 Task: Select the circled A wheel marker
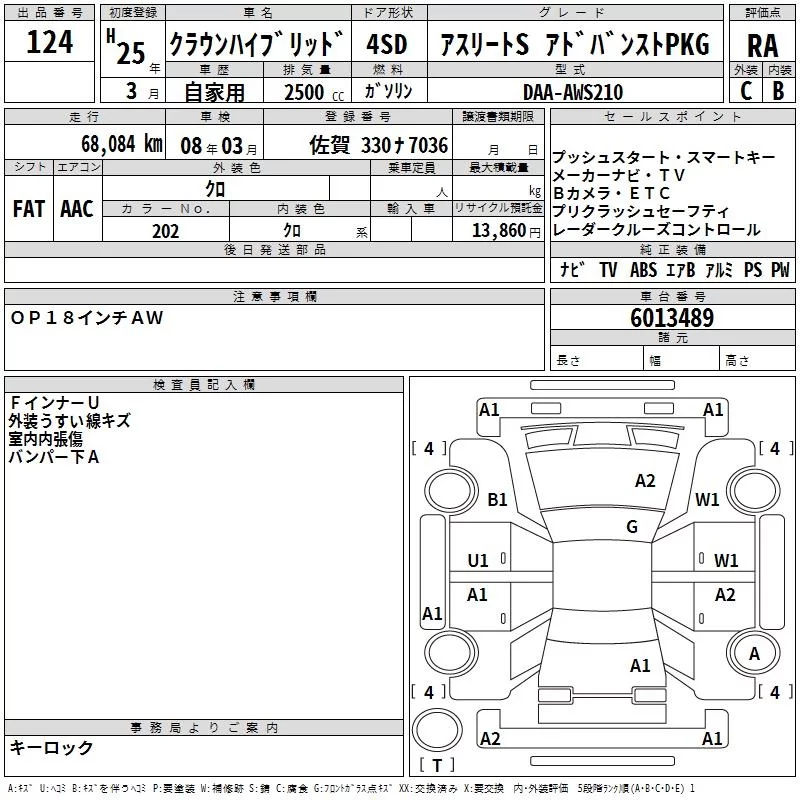tap(755, 653)
